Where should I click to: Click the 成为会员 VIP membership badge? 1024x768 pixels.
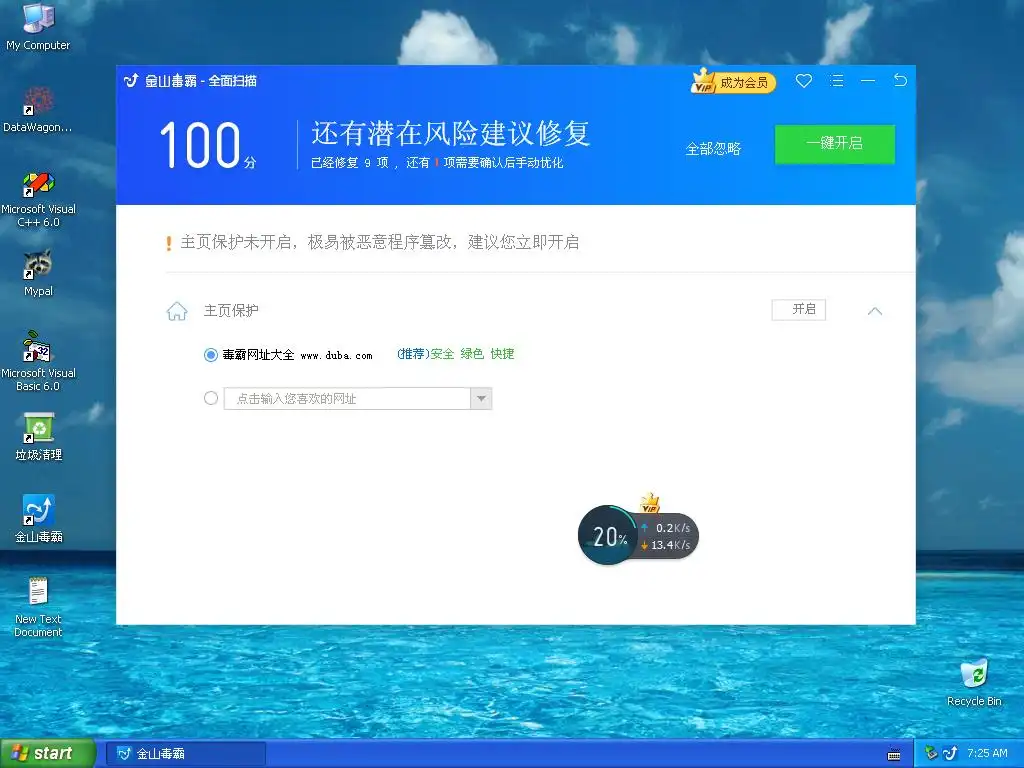pos(733,82)
